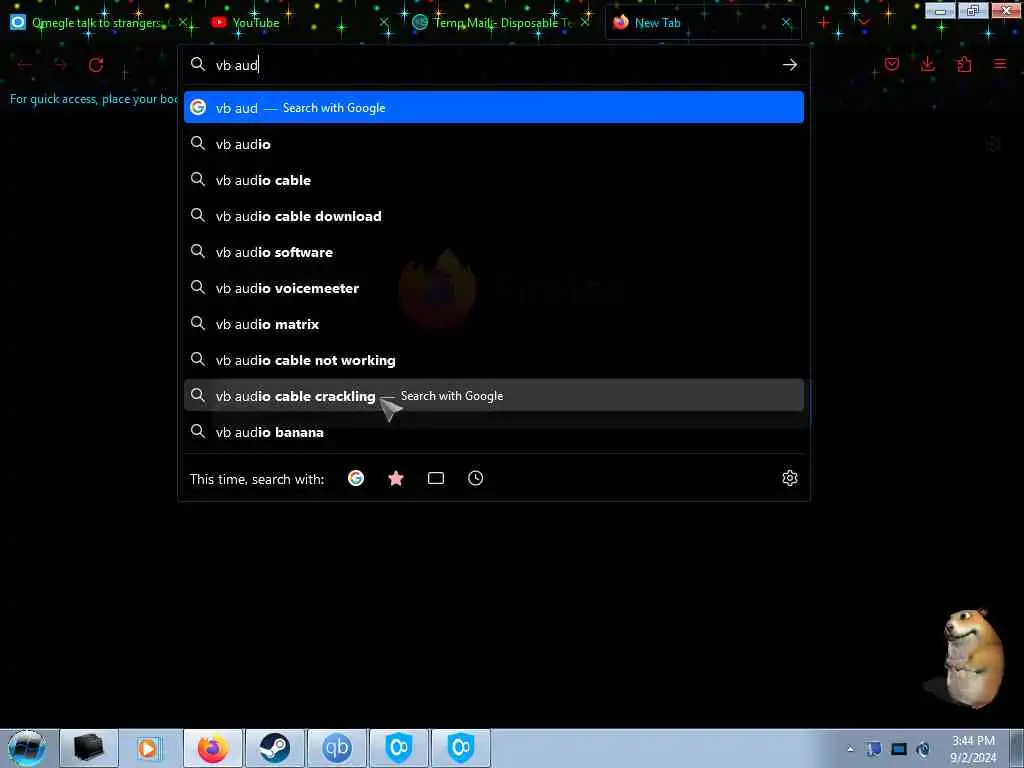Open the Save to Pocket icon
1024x768 pixels.
[892, 64]
